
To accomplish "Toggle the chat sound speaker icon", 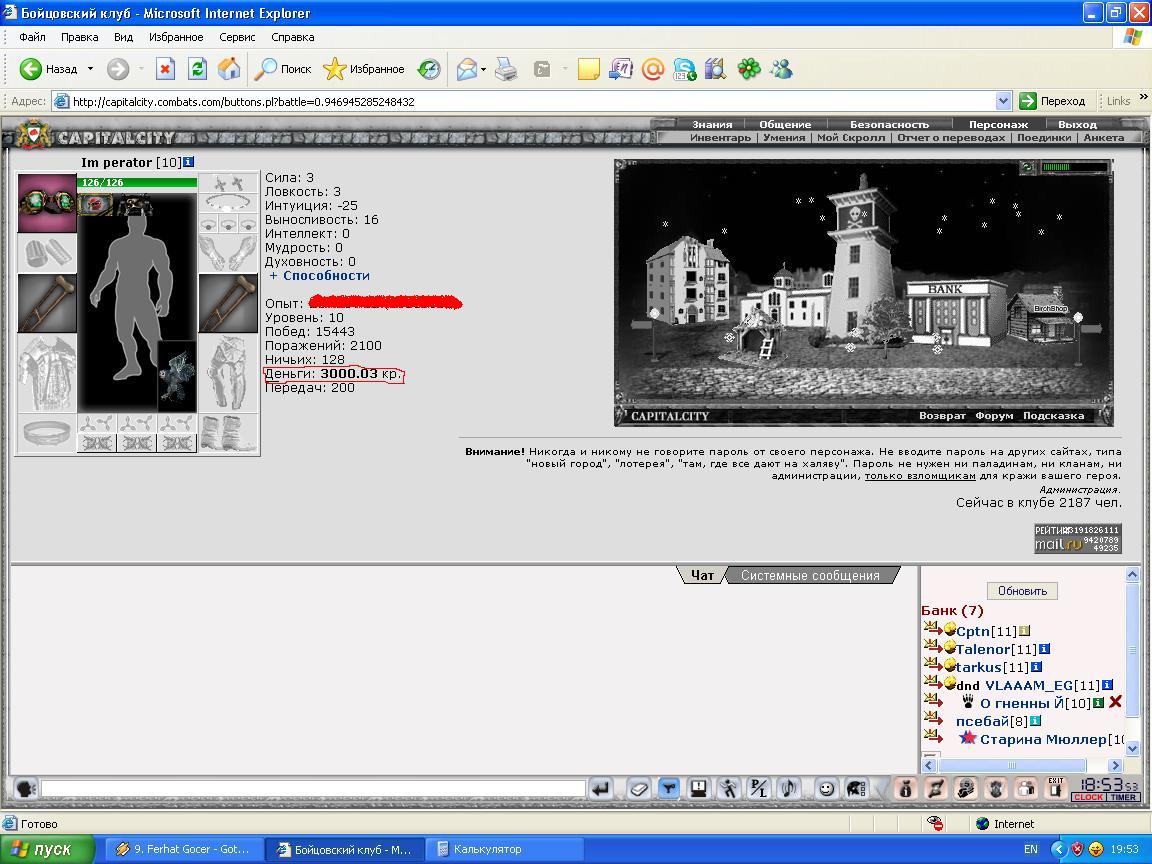I will [x=790, y=789].
